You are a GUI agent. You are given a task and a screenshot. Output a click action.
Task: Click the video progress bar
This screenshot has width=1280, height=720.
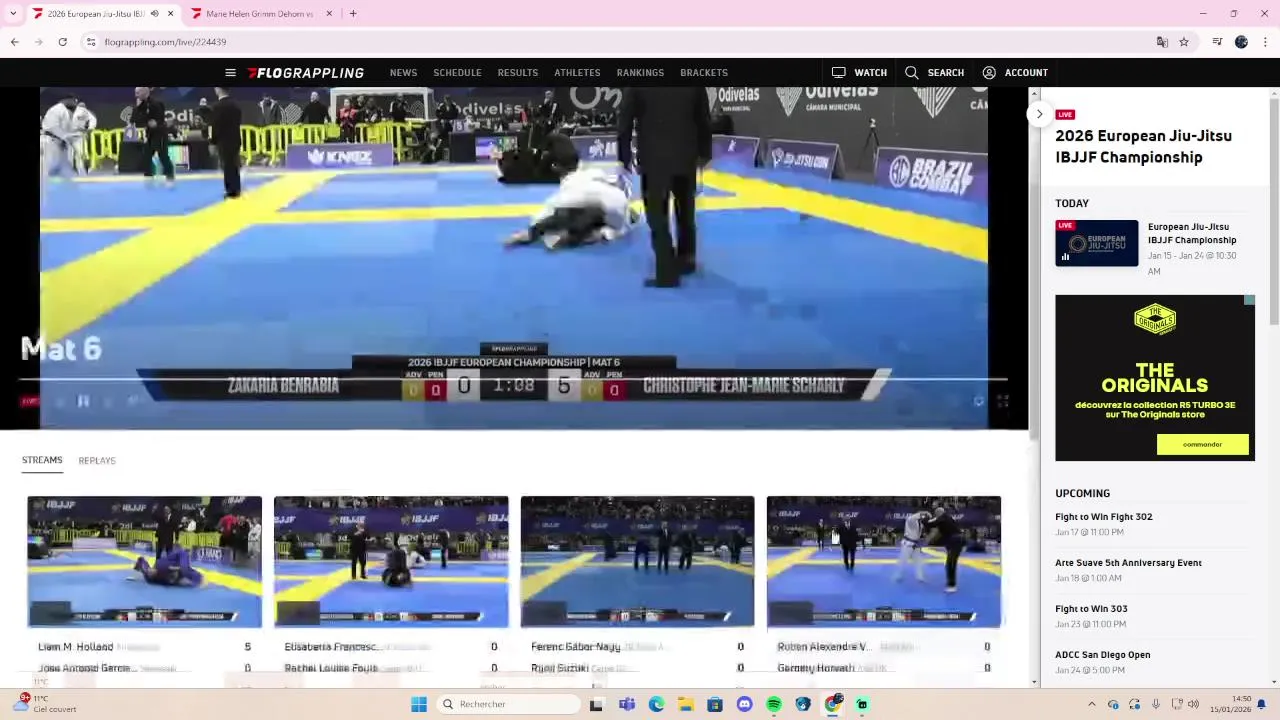[514, 380]
